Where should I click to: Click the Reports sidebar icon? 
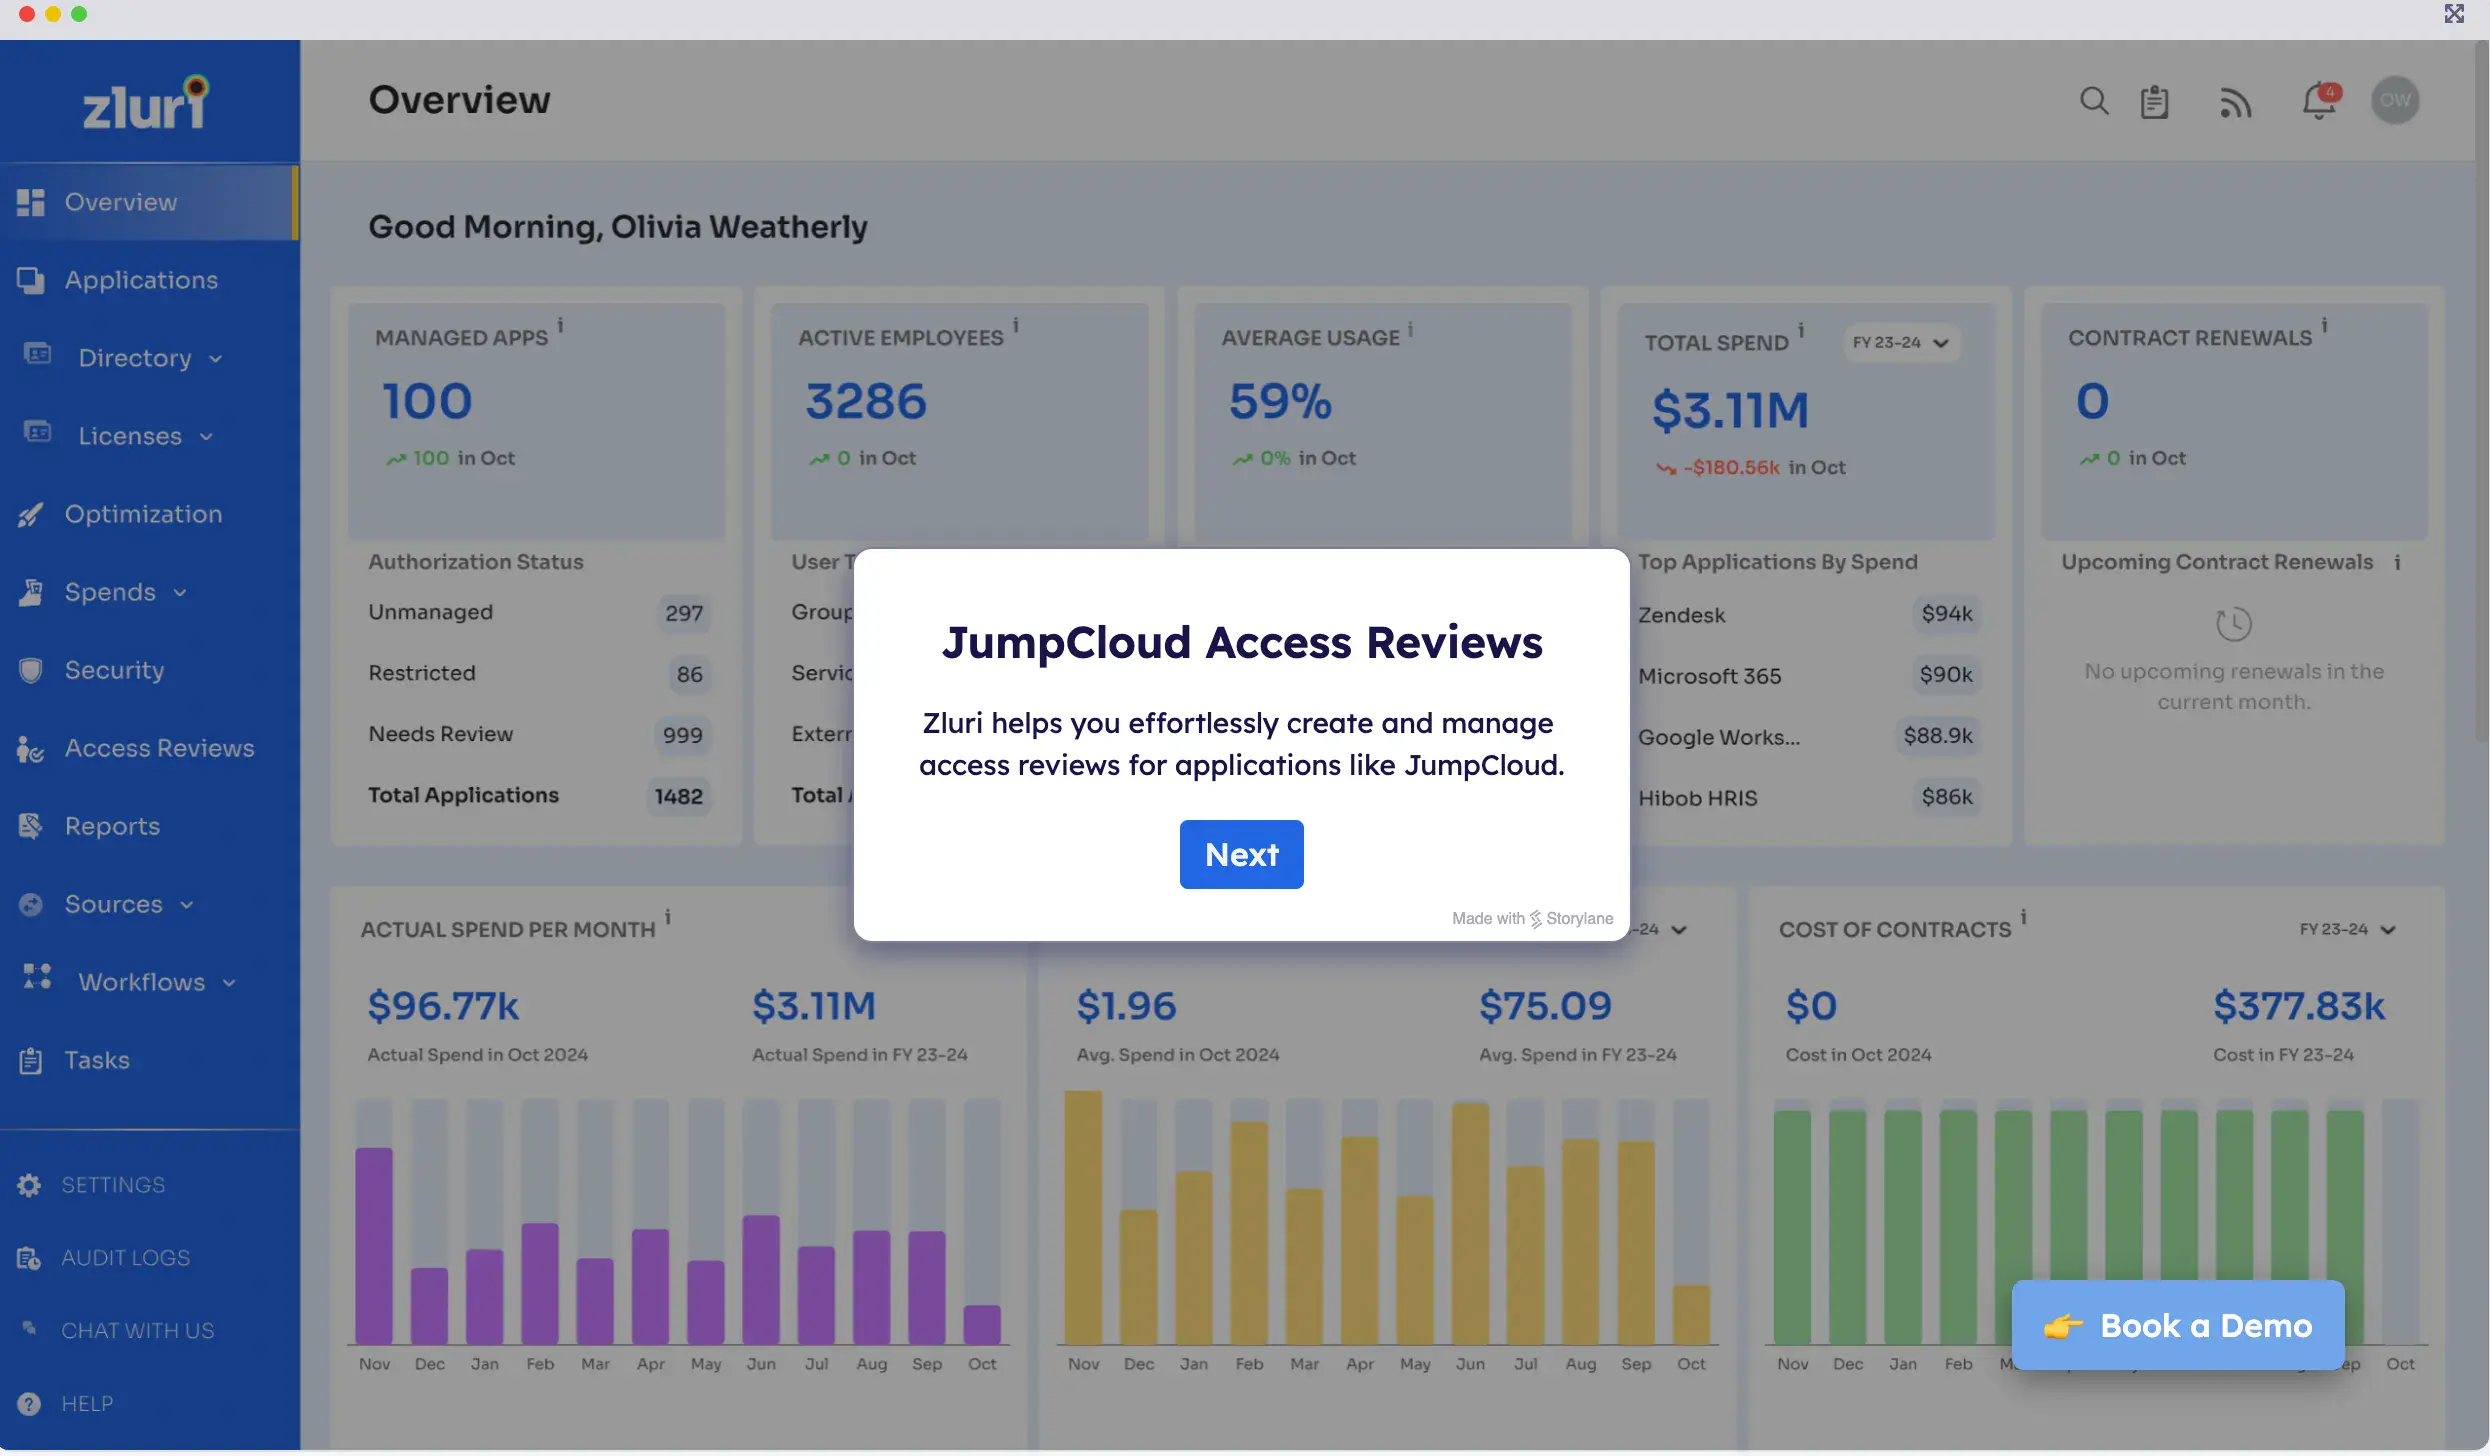31,826
